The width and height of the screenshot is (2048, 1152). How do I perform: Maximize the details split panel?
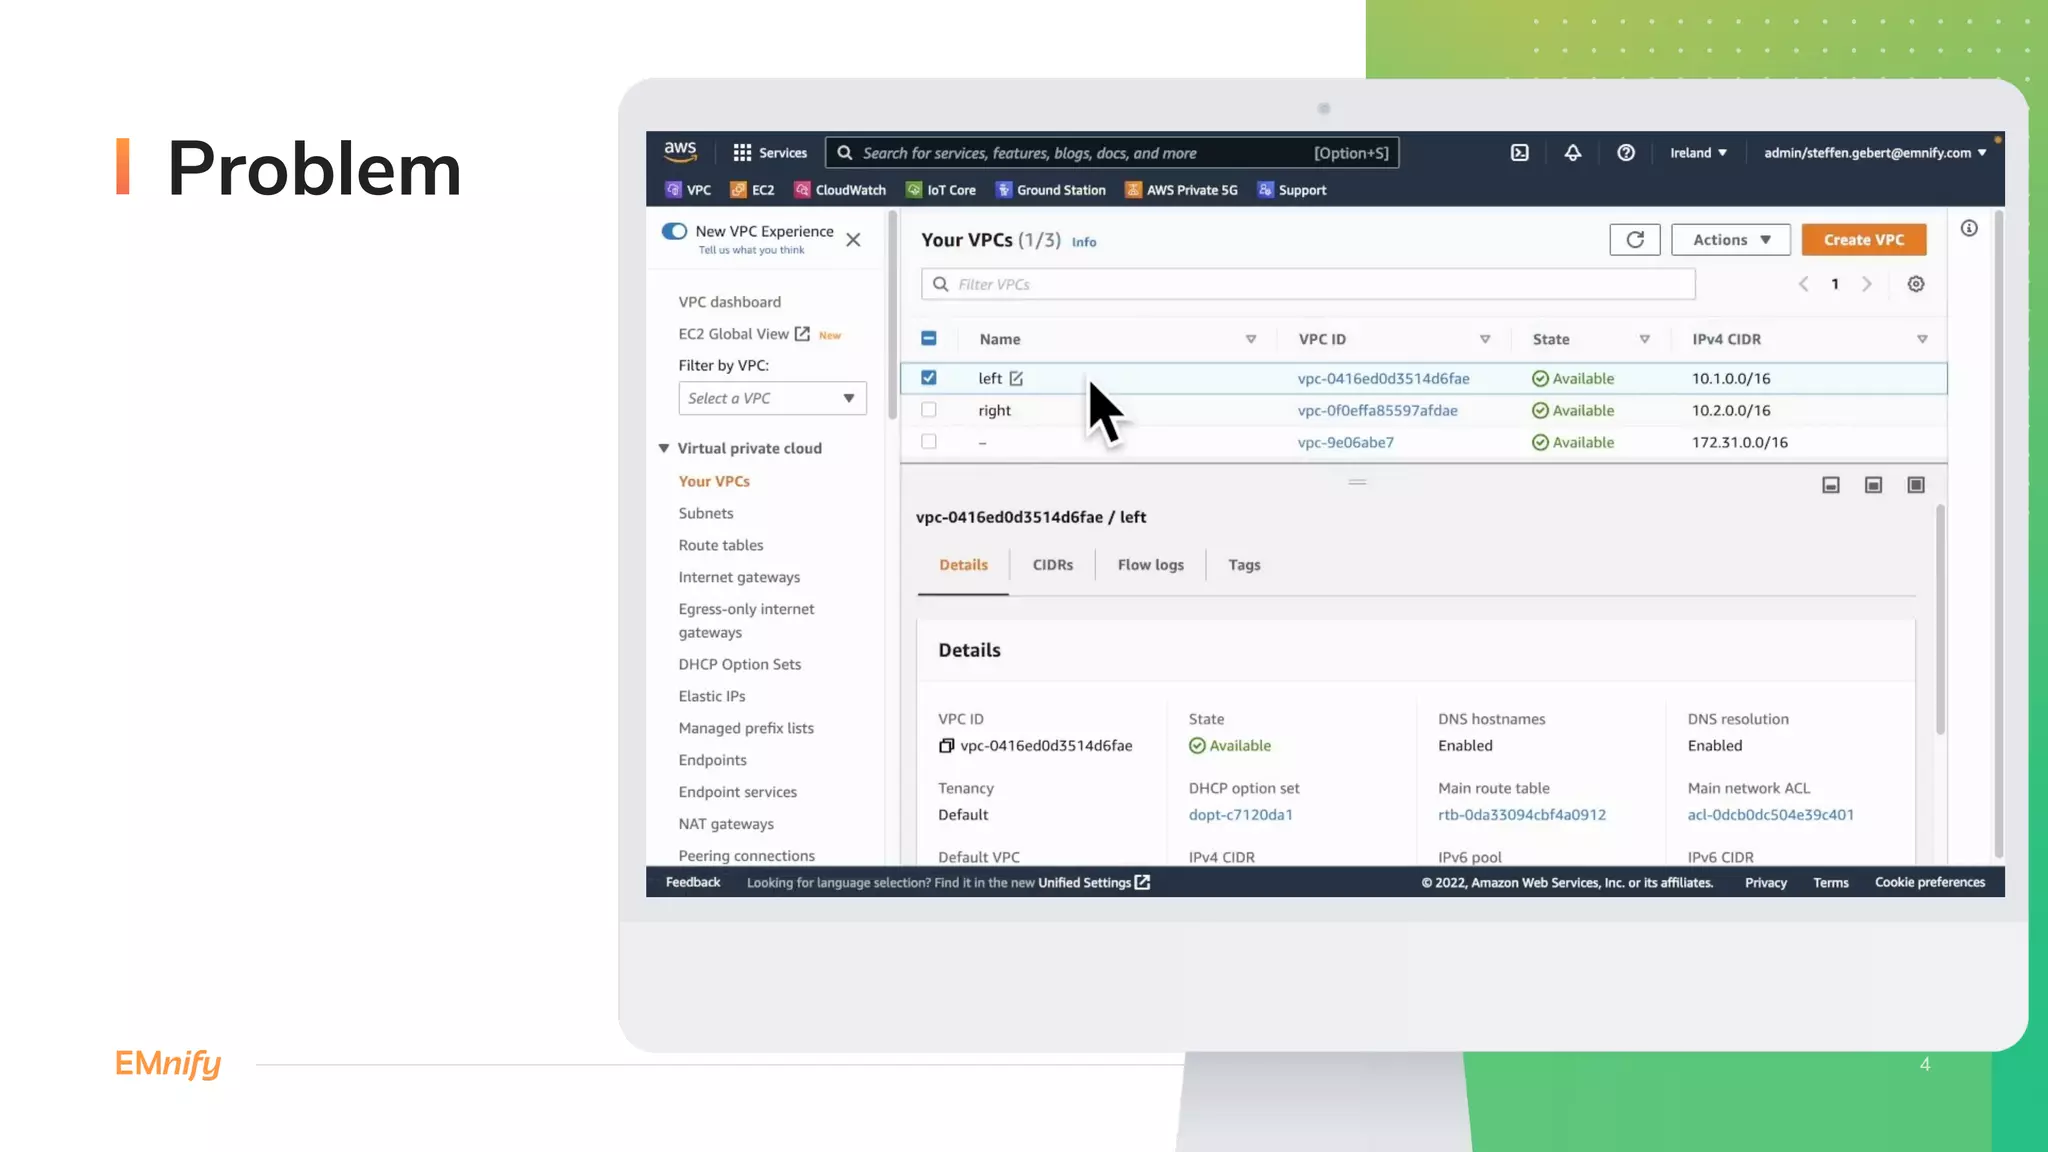(x=1915, y=485)
